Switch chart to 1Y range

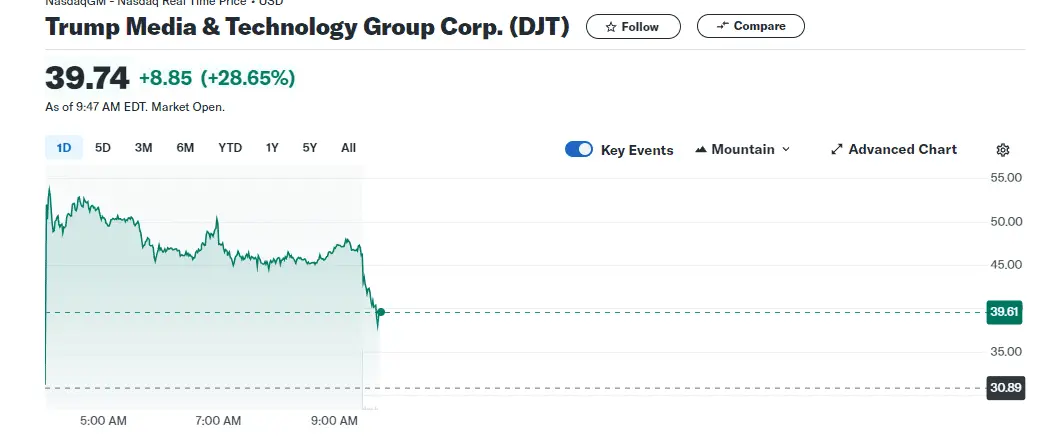272,148
